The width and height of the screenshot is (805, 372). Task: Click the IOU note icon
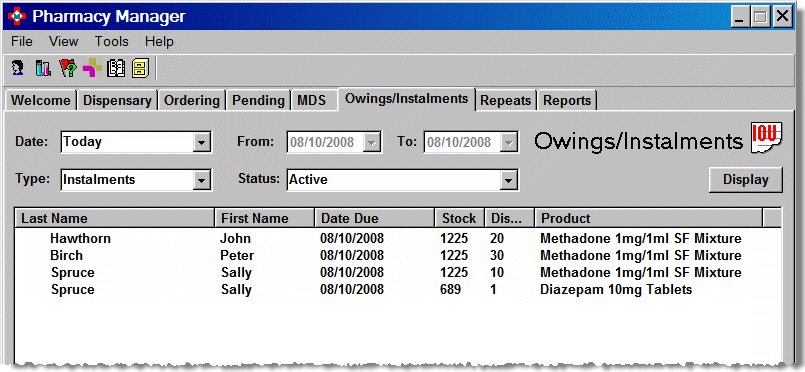[766, 137]
